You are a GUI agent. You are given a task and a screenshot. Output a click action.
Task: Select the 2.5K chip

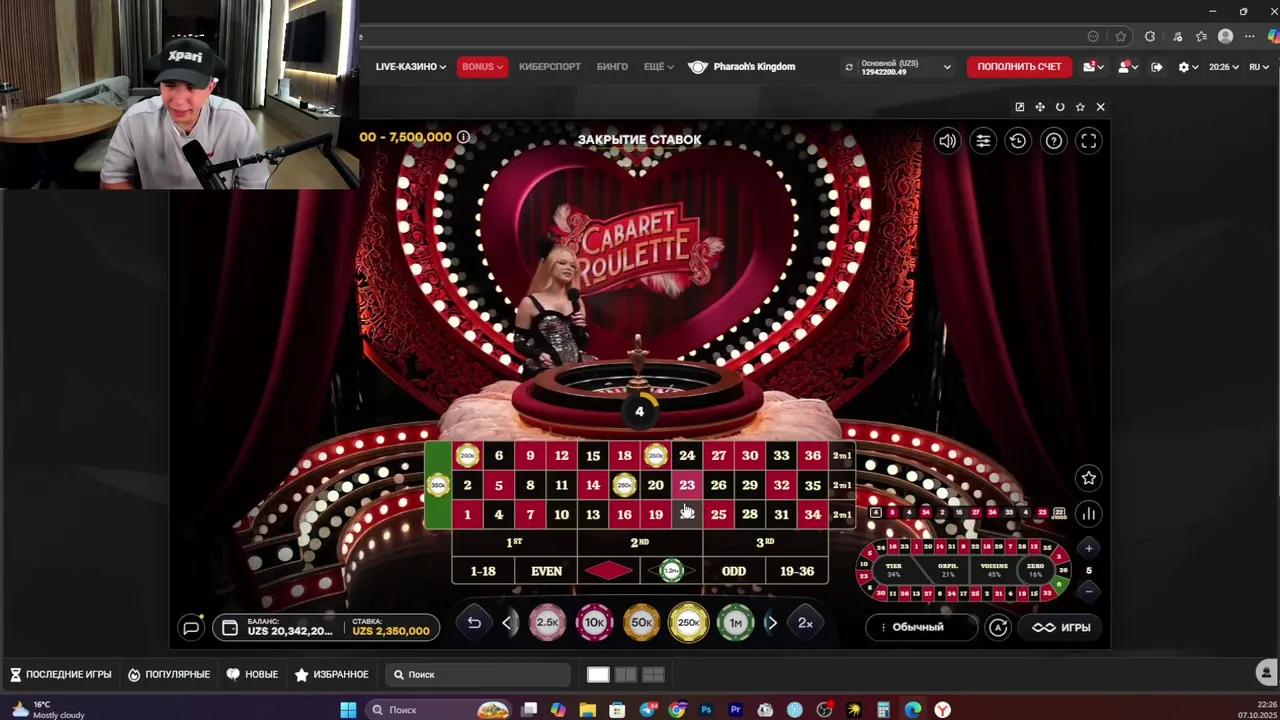click(x=547, y=622)
